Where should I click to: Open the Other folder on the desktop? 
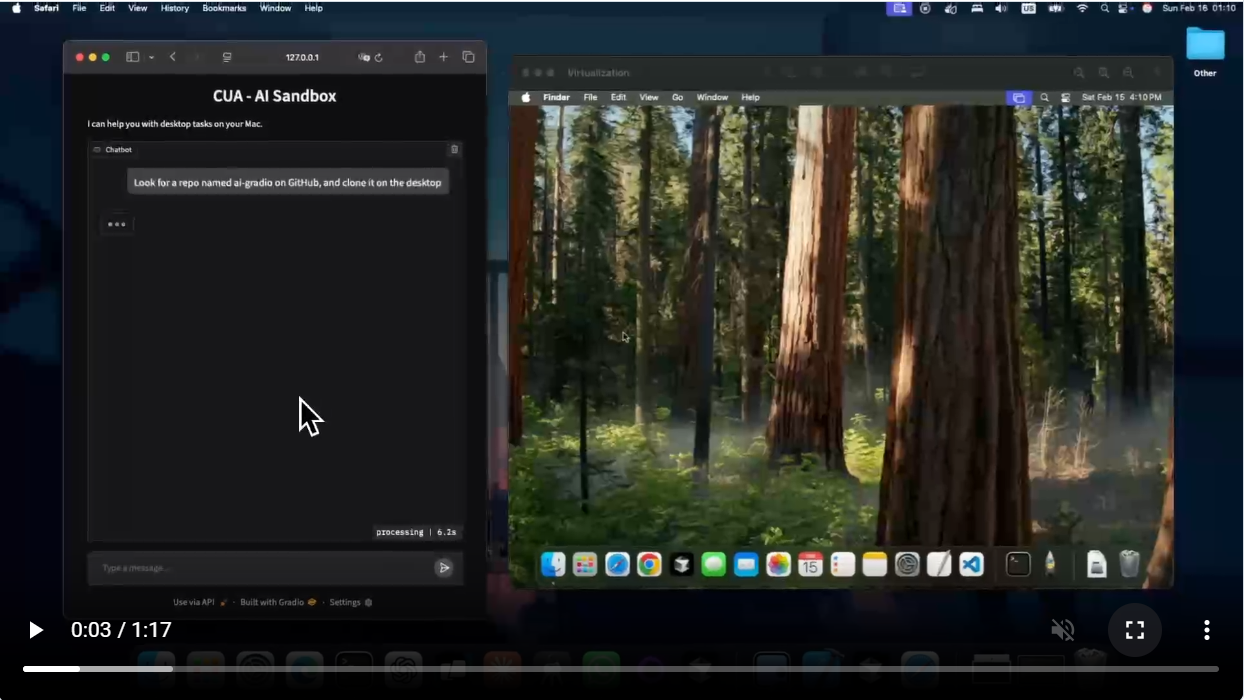tap(1205, 51)
